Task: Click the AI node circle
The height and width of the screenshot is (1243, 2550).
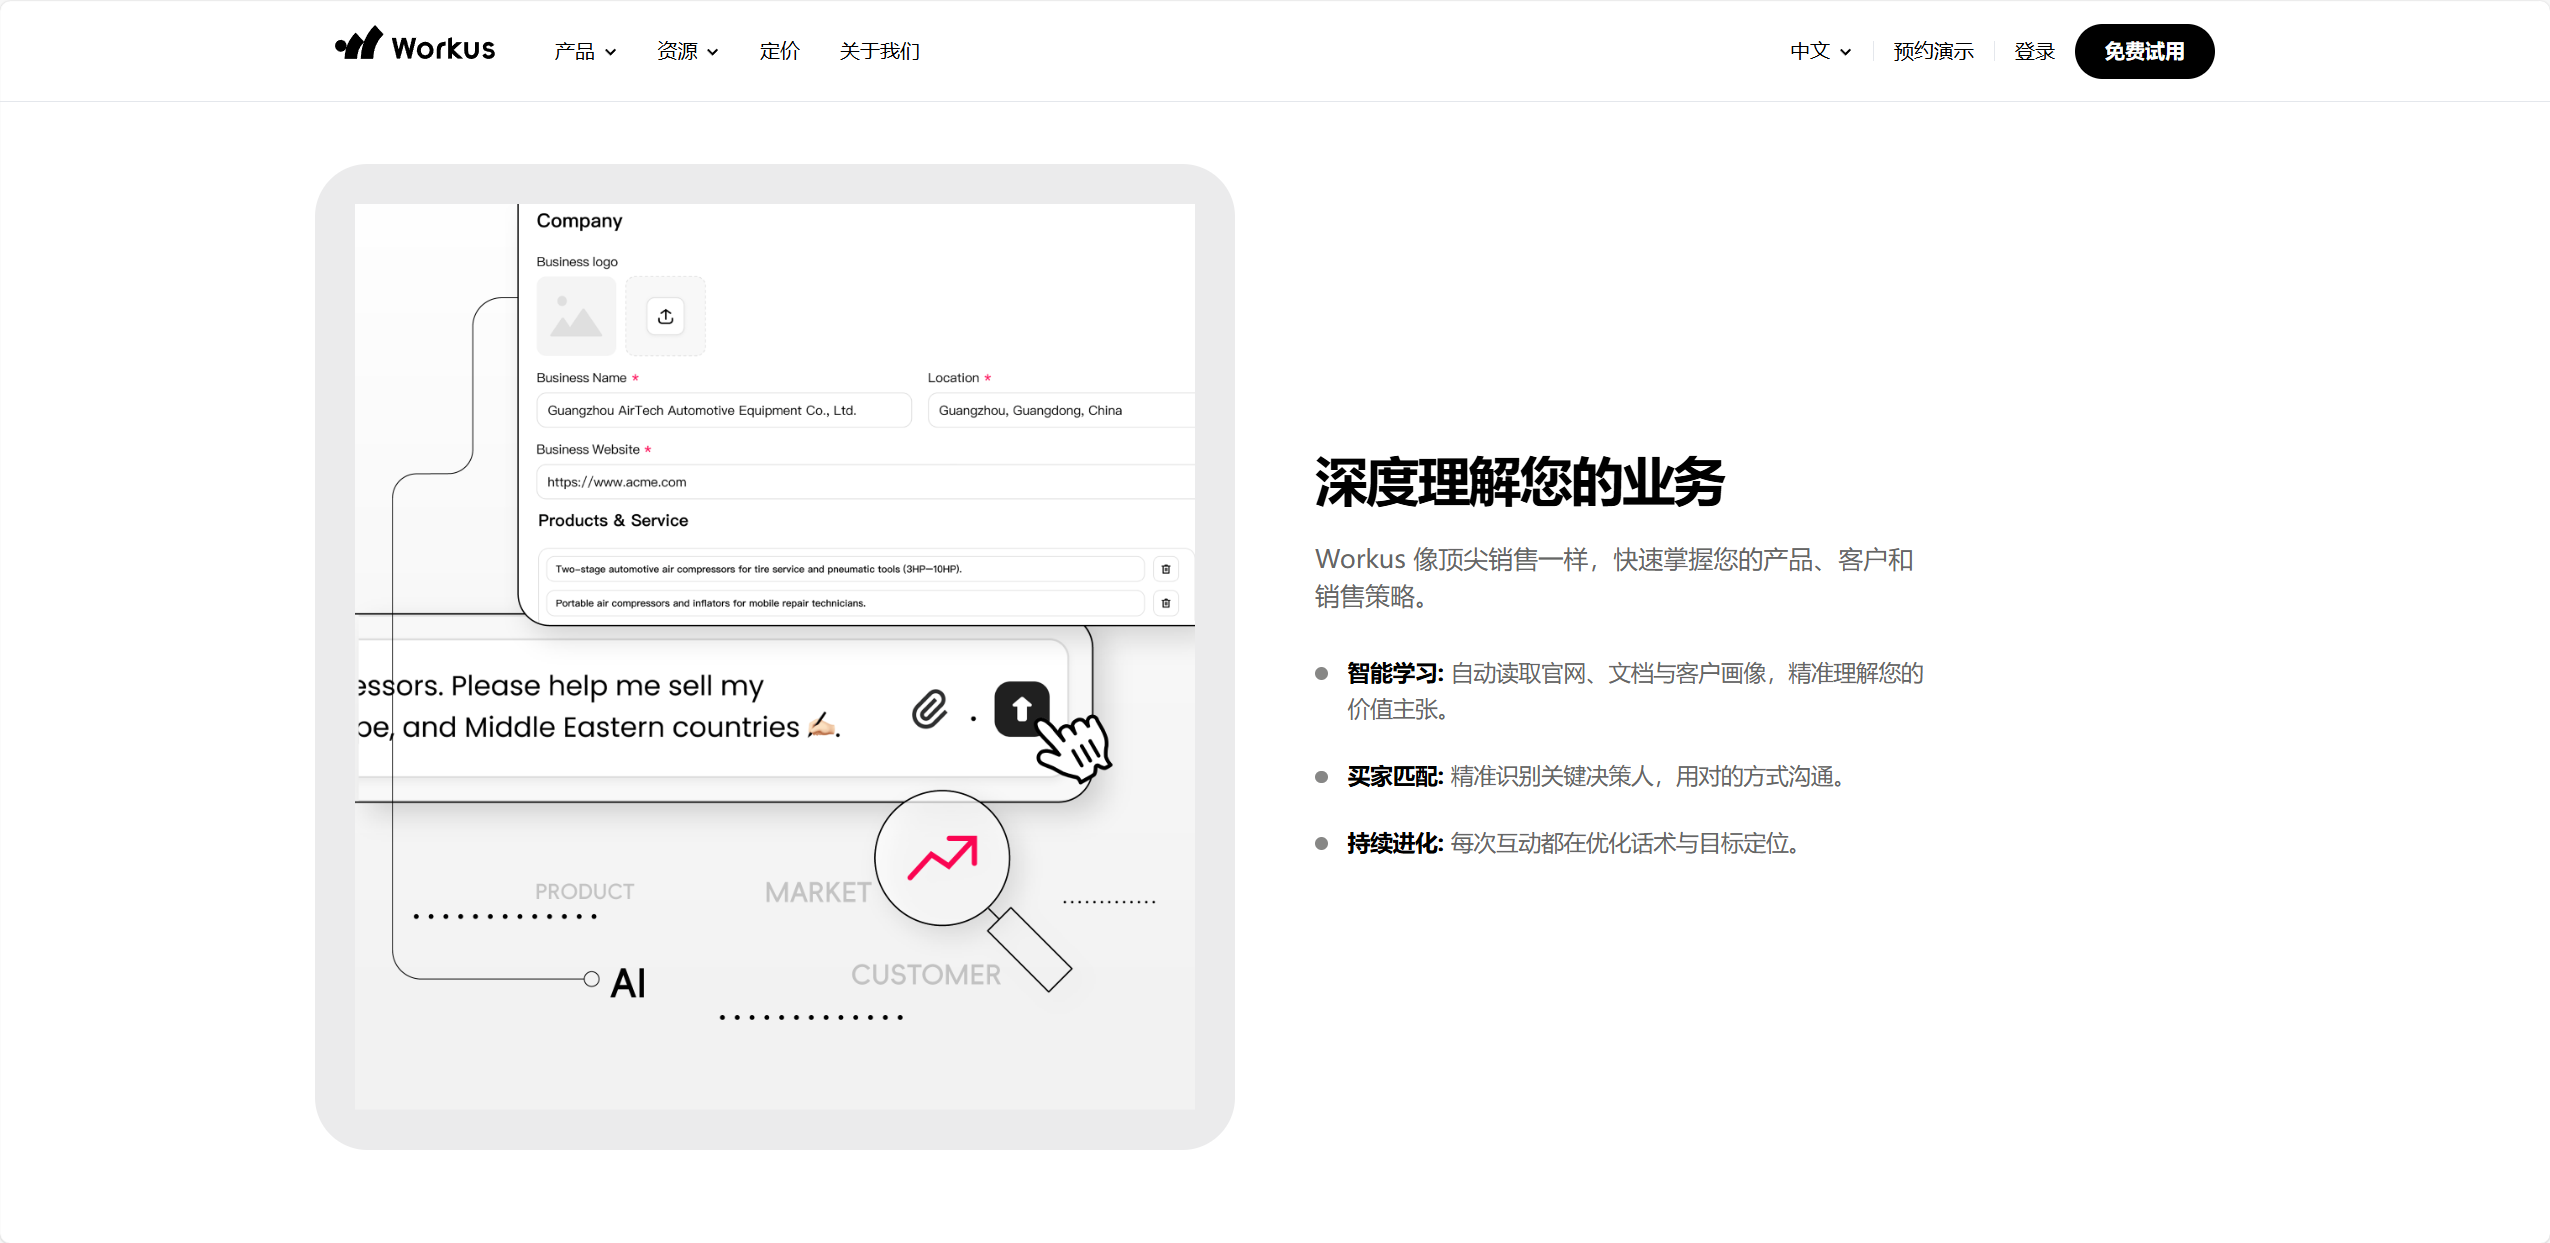Action: [592, 979]
